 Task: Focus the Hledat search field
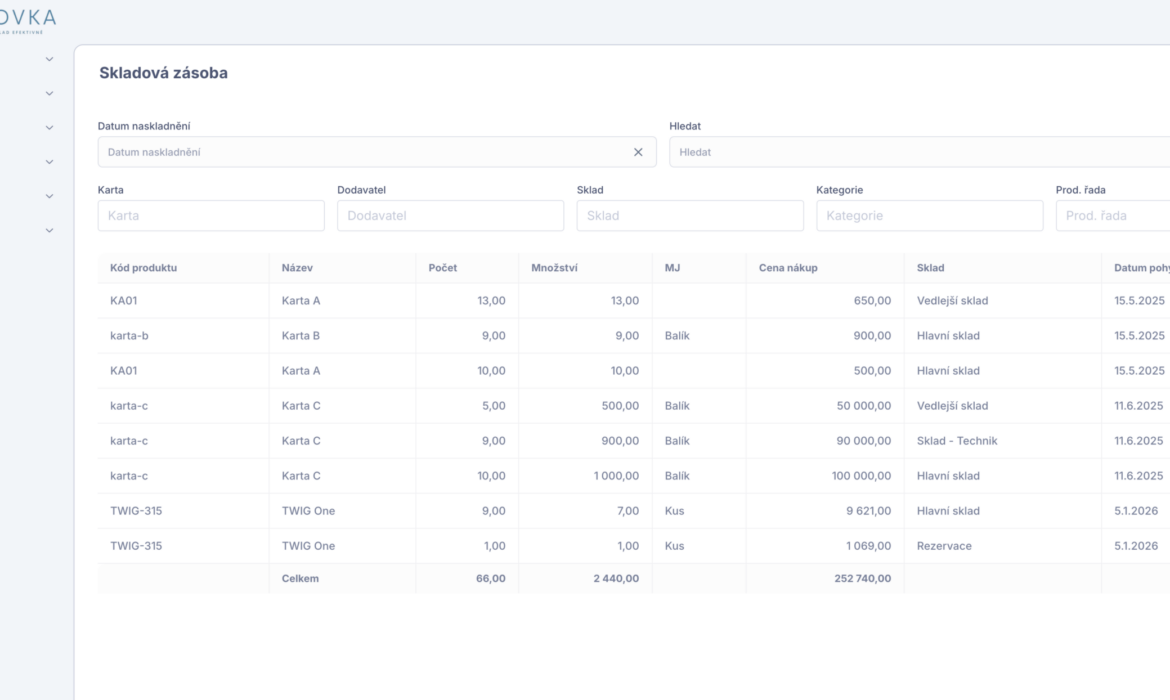pyautogui.click(x=920, y=152)
